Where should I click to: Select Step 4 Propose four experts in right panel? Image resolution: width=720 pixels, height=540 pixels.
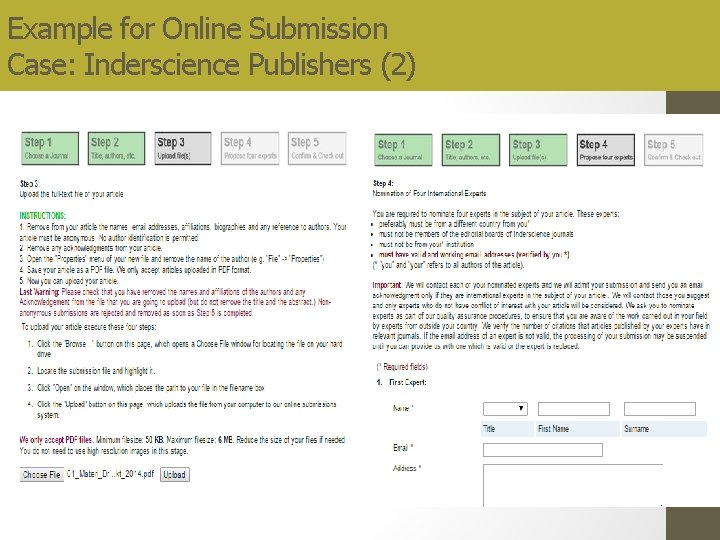point(606,150)
